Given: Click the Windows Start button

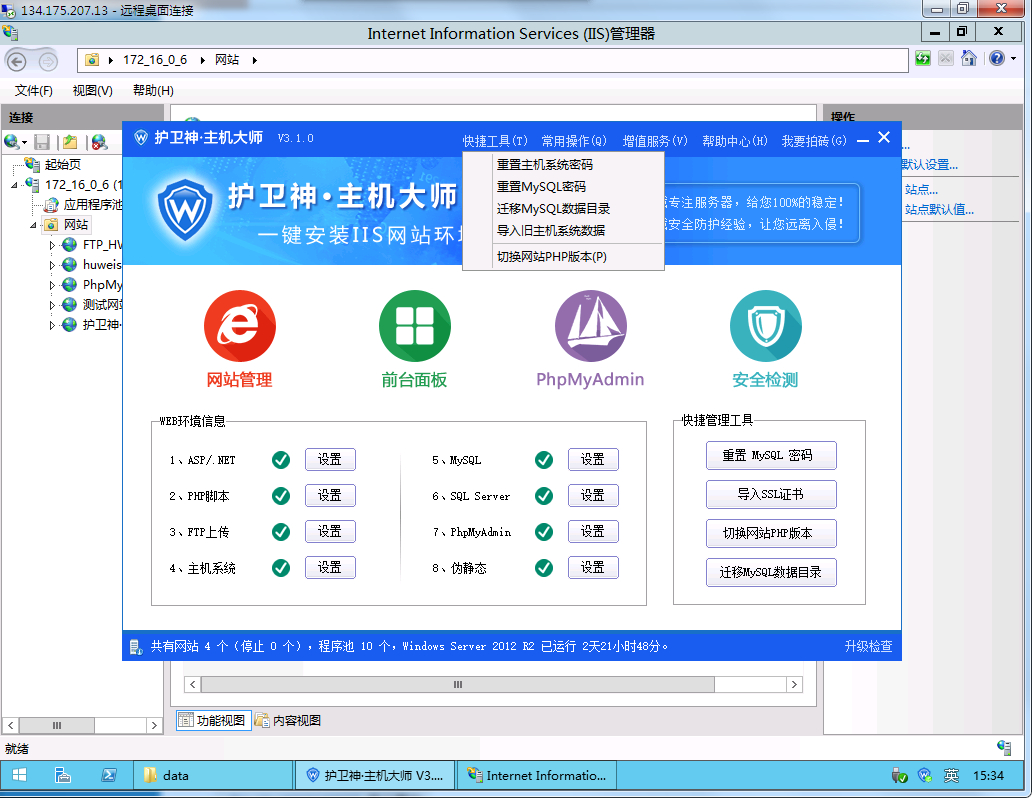Looking at the screenshot, I should (x=19, y=775).
